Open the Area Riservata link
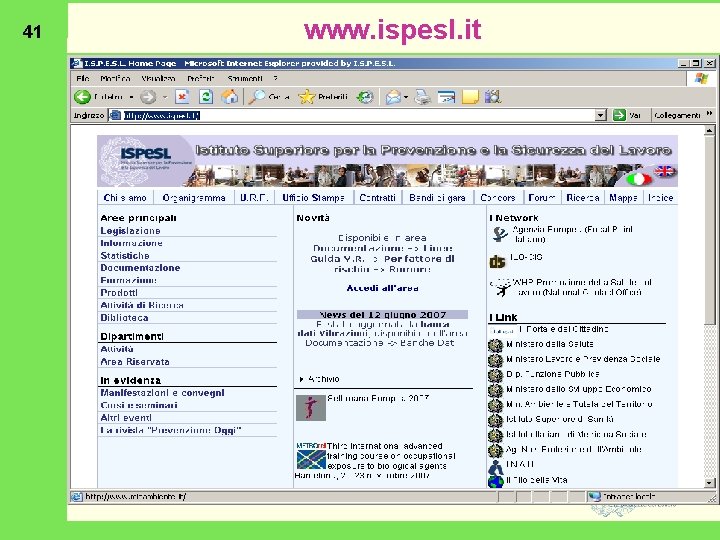This screenshot has height=540, width=720. (135, 362)
